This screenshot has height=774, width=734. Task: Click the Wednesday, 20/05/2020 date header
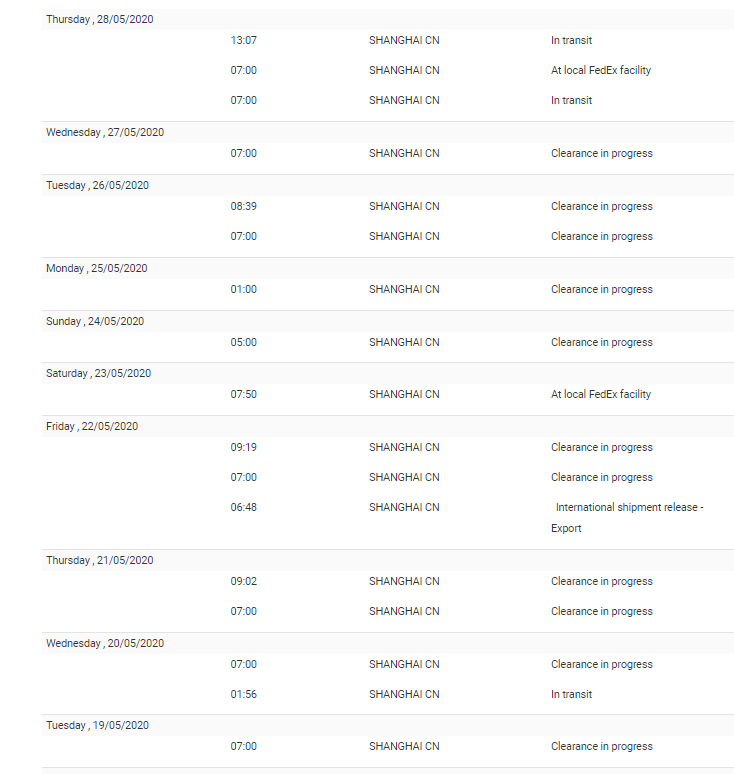(105, 644)
